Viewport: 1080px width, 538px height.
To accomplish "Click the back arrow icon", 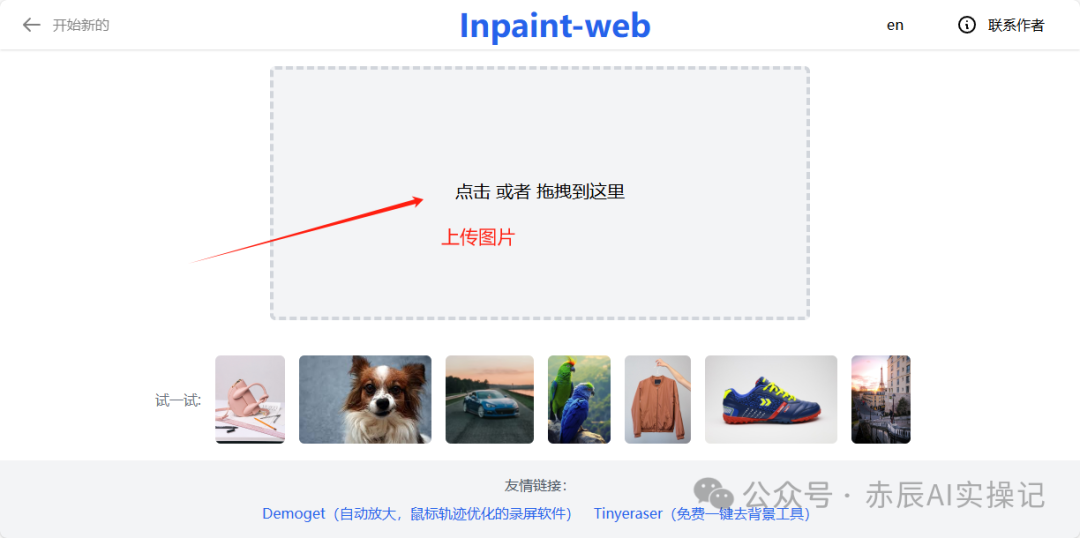I will (x=31, y=25).
